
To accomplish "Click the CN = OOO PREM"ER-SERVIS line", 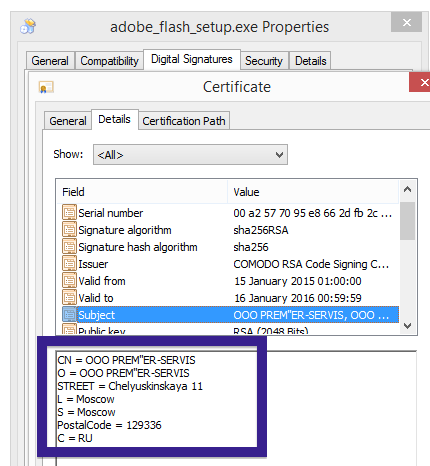I will coord(126,360).
